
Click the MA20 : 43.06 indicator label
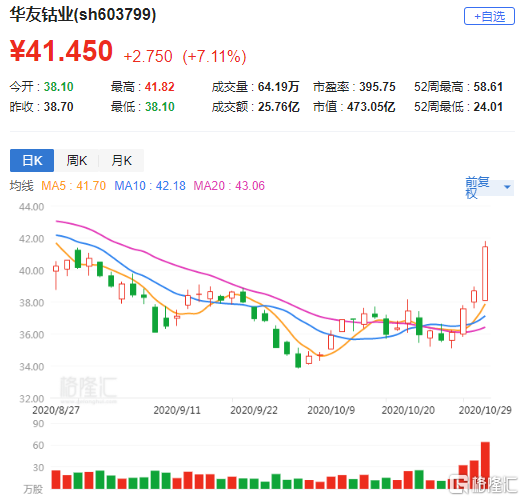click(x=229, y=185)
